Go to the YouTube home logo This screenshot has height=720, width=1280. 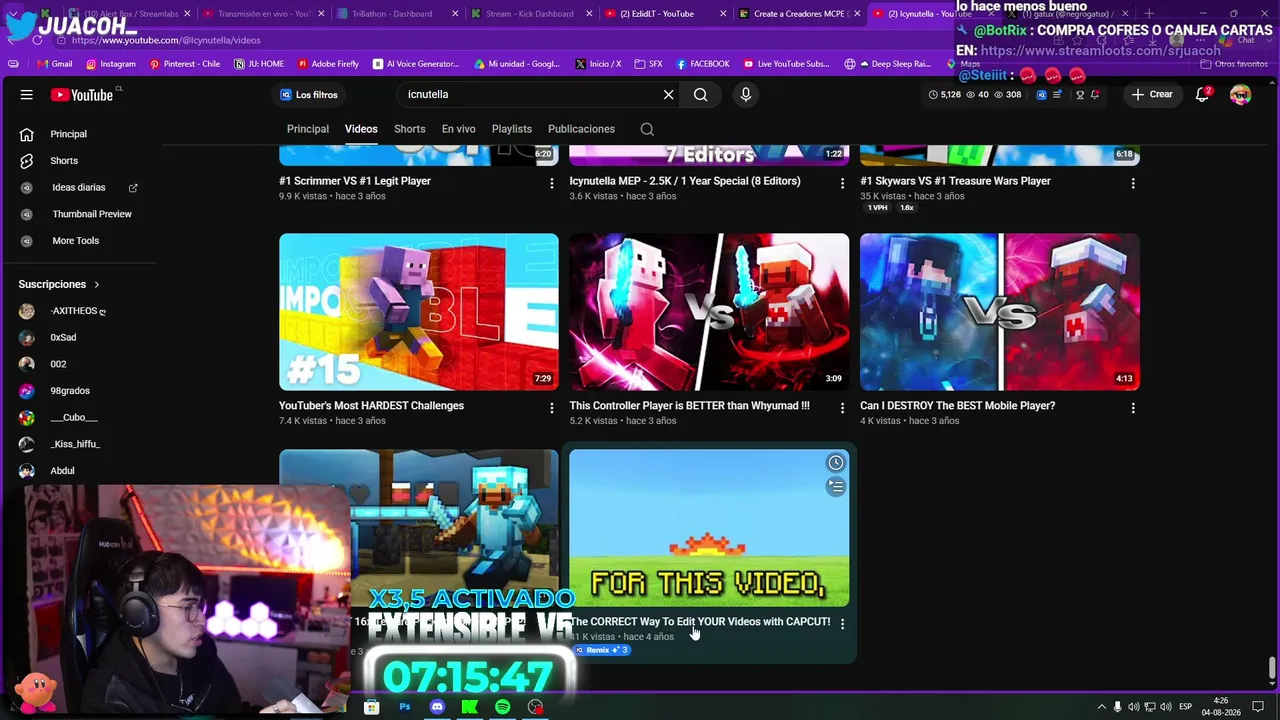click(x=82, y=95)
